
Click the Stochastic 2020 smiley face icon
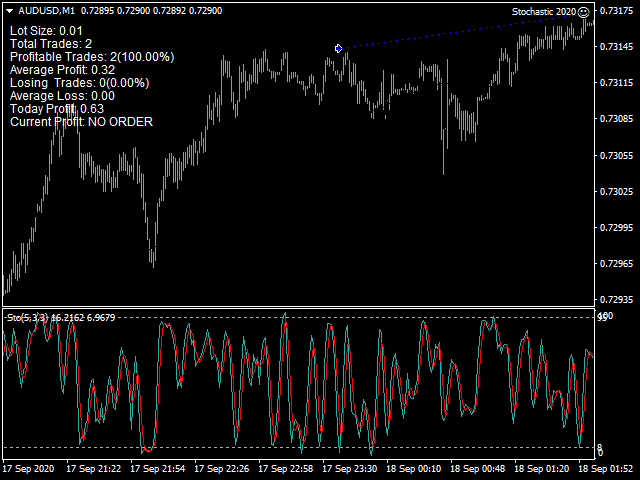click(x=584, y=12)
